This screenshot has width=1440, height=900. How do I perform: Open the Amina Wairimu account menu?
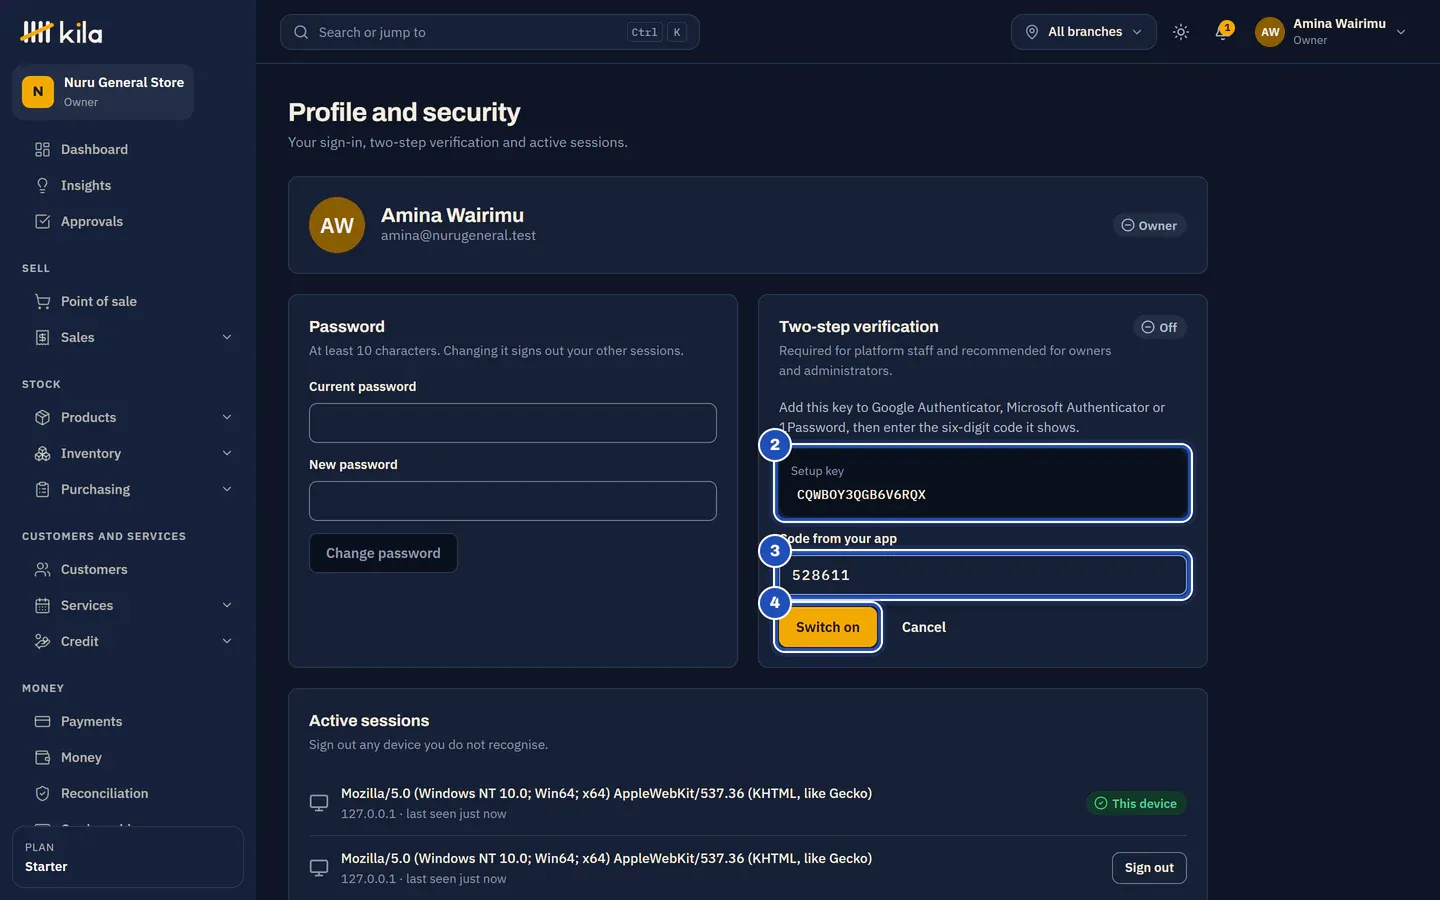1331,32
